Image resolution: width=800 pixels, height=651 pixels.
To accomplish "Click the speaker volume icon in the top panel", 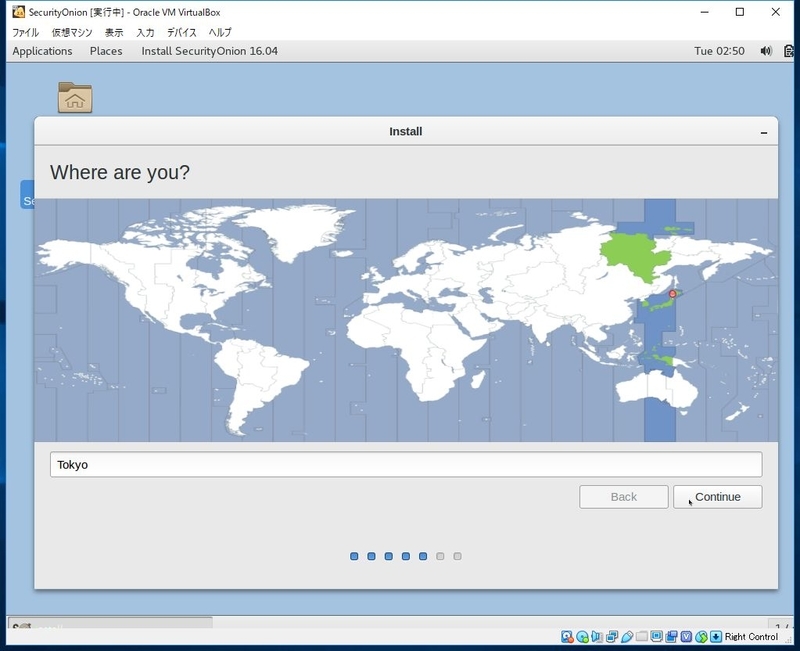I will pyautogui.click(x=766, y=51).
